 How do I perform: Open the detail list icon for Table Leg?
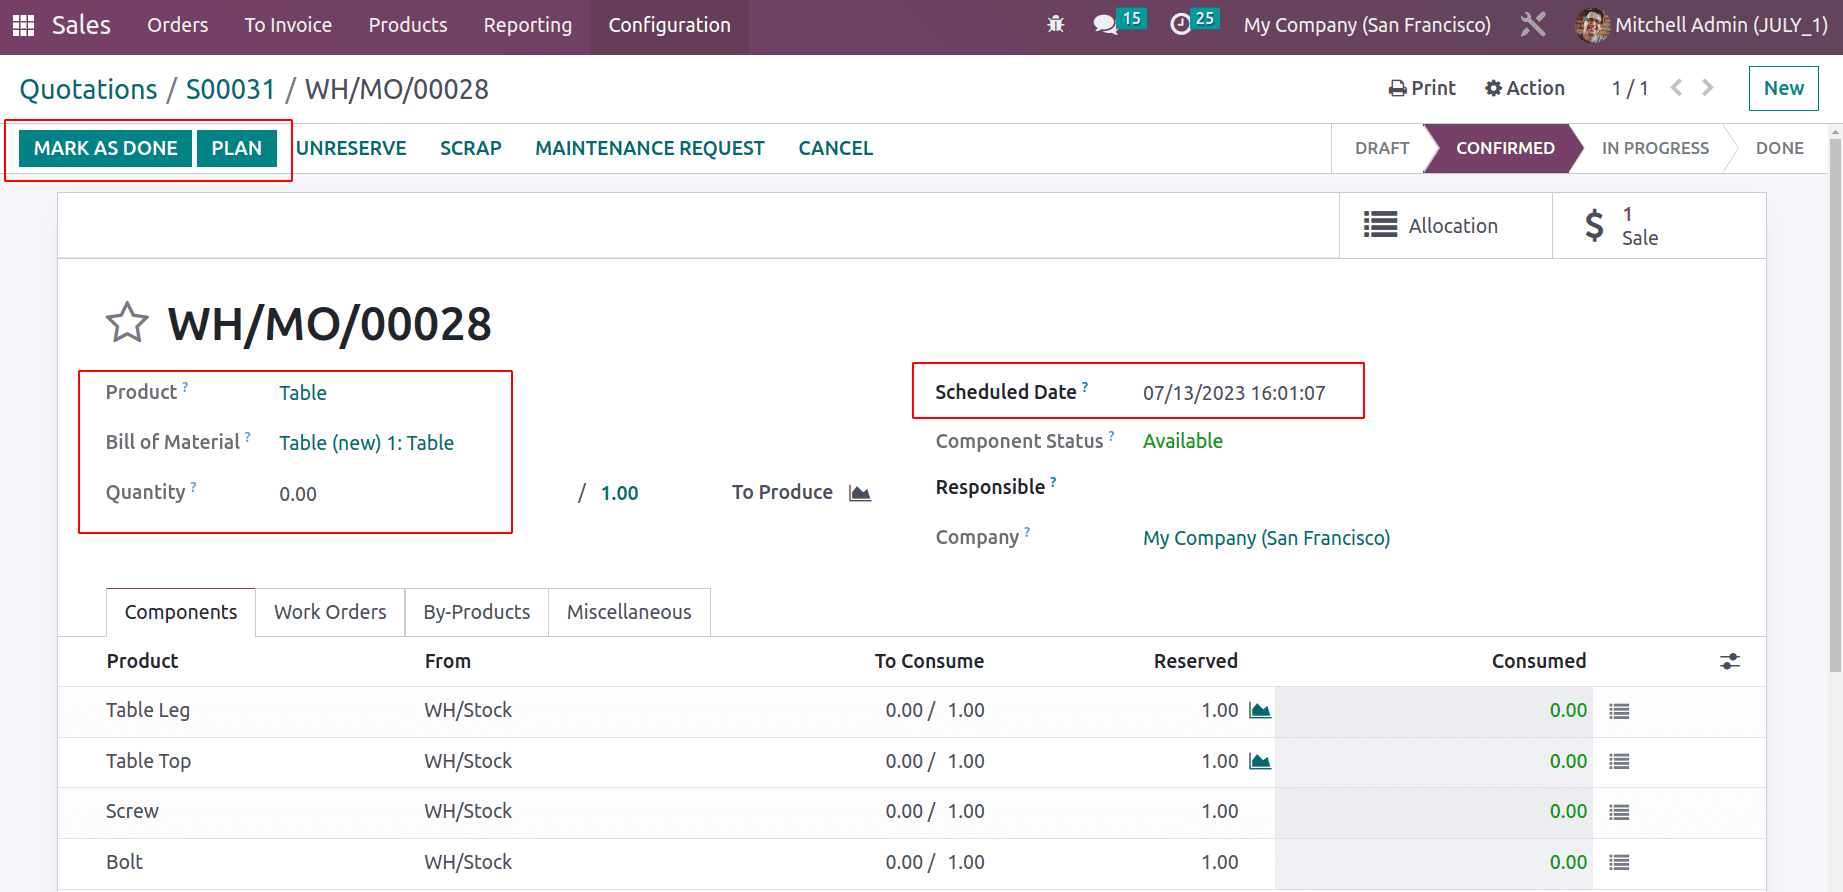pyautogui.click(x=1619, y=711)
